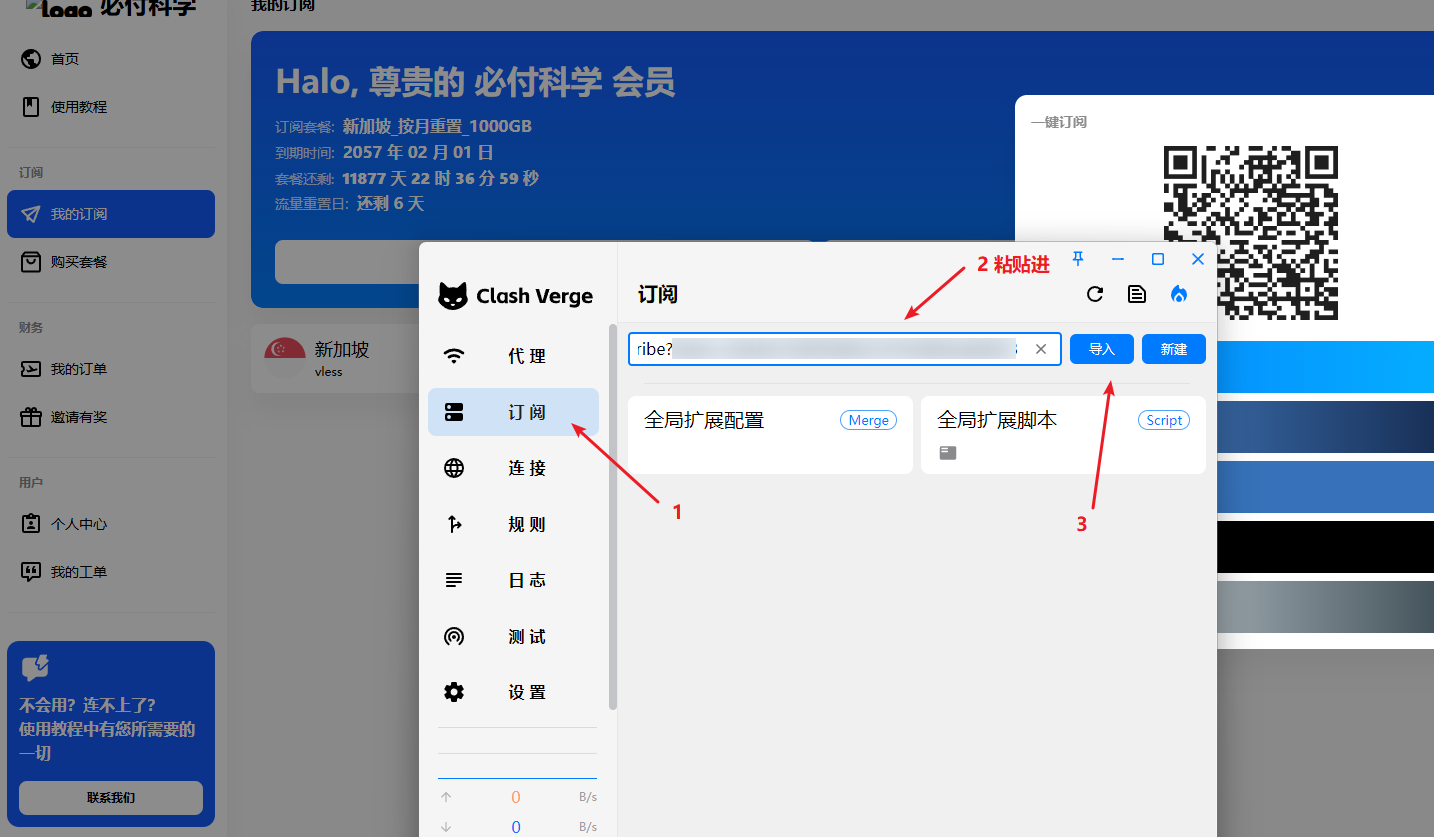Viewport: 1434px width, 837px height.
Task: Click the download speed indicator in Clash Verge
Action: click(517, 827)
